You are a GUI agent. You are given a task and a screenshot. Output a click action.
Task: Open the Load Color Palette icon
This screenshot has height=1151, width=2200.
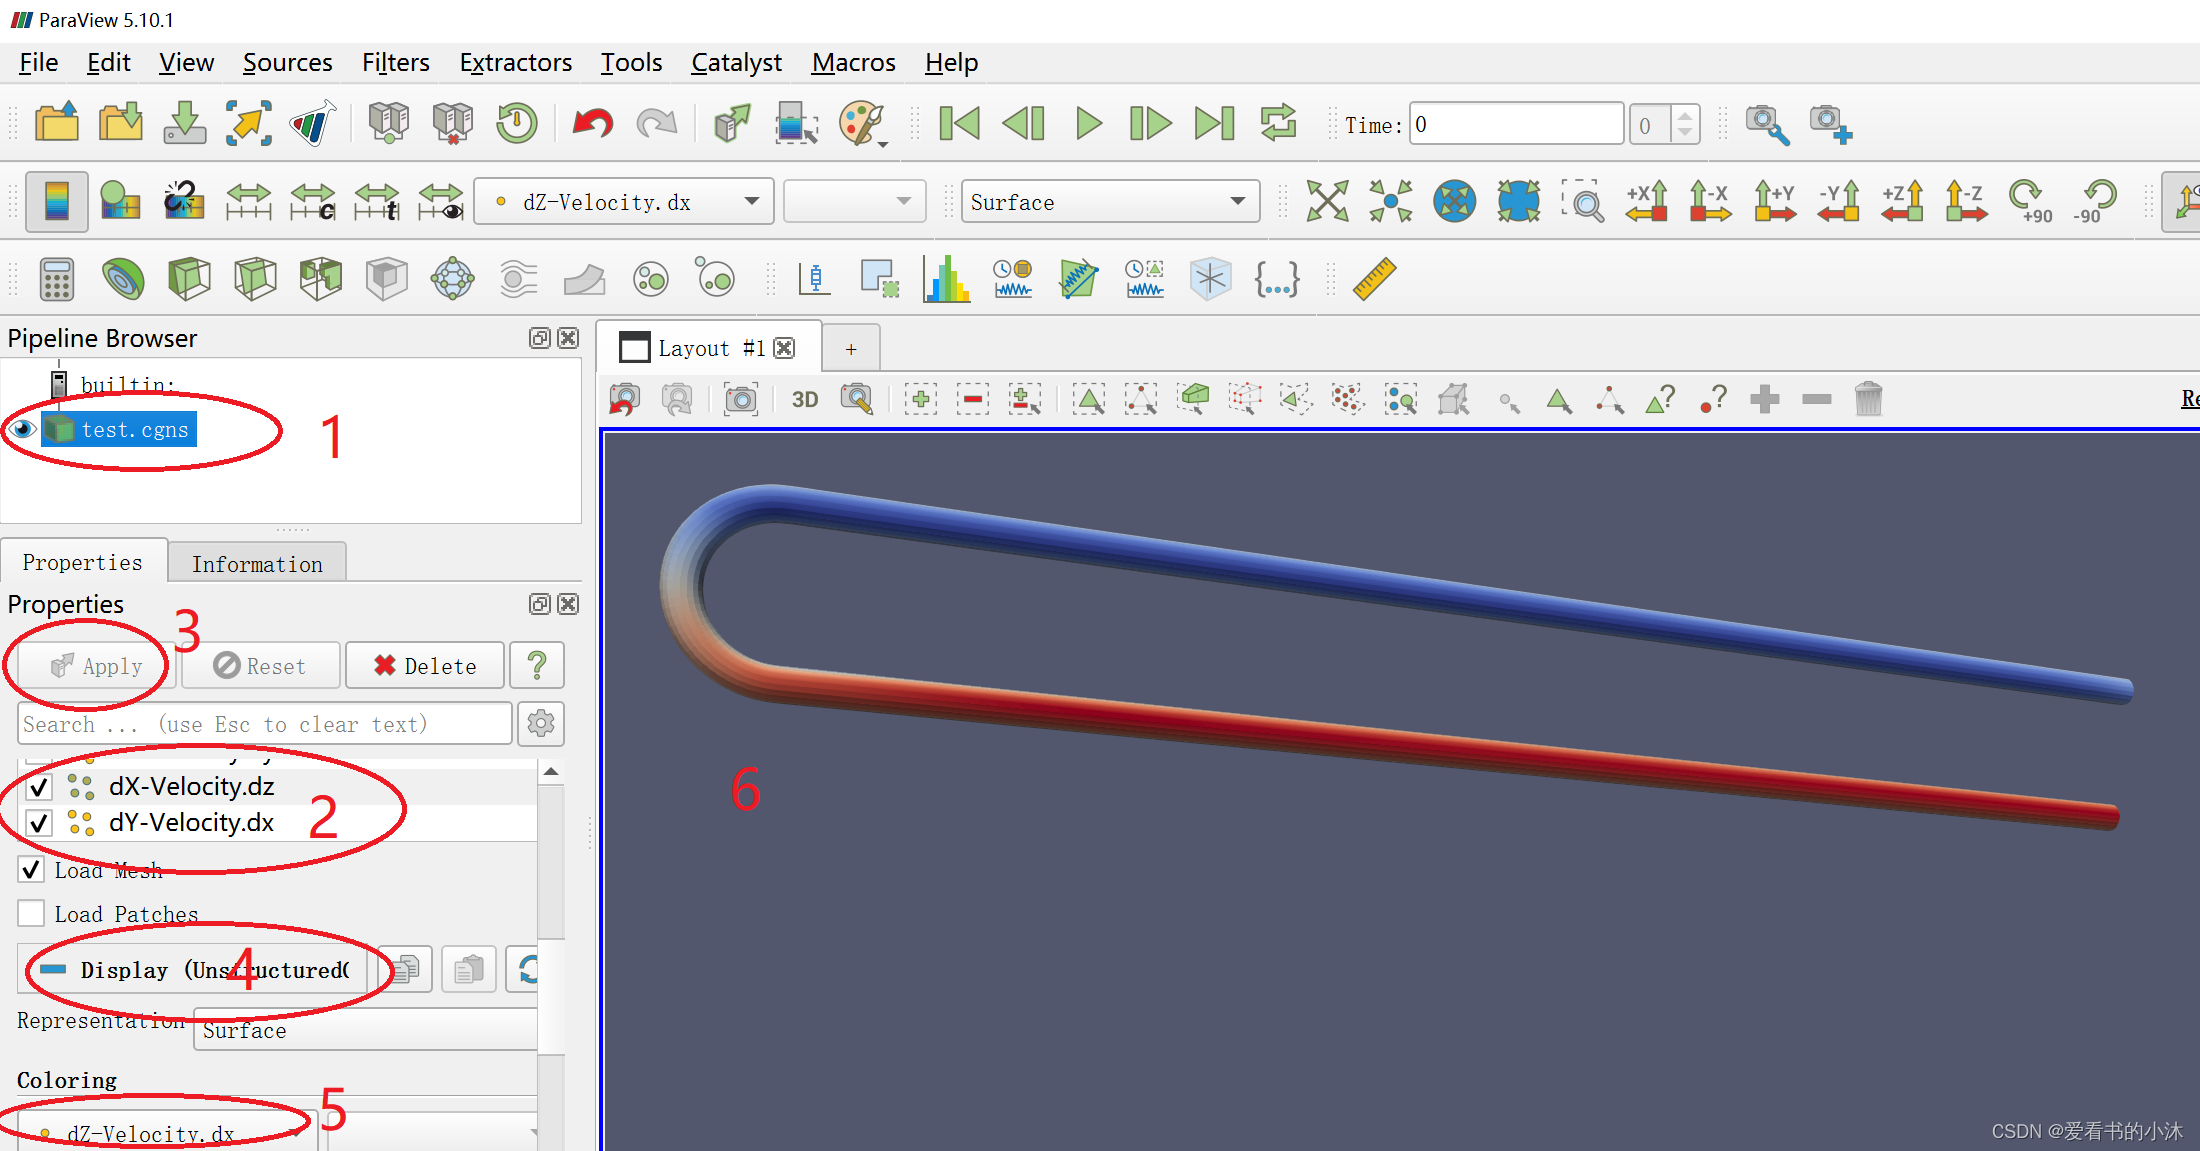pyautogui.click(x=862, y=124)
